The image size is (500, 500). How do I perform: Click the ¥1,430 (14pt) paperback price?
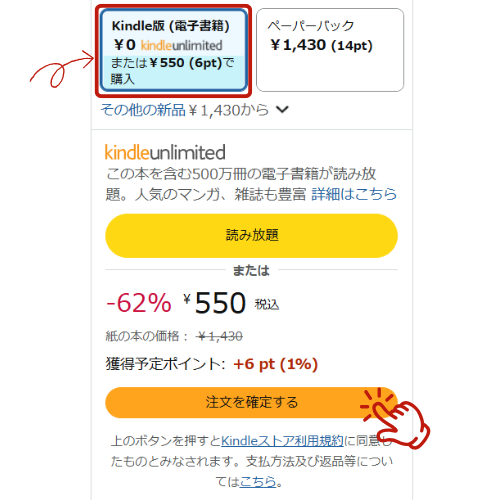coord(321,45)
